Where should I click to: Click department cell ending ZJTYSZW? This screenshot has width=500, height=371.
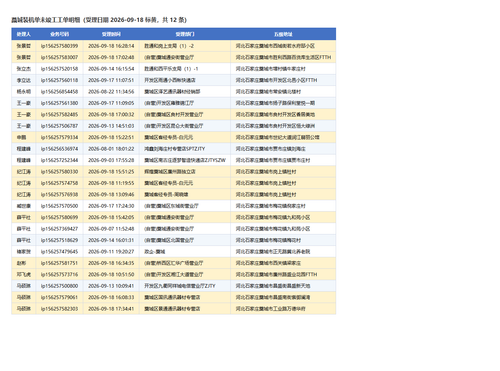pos(185,160)
